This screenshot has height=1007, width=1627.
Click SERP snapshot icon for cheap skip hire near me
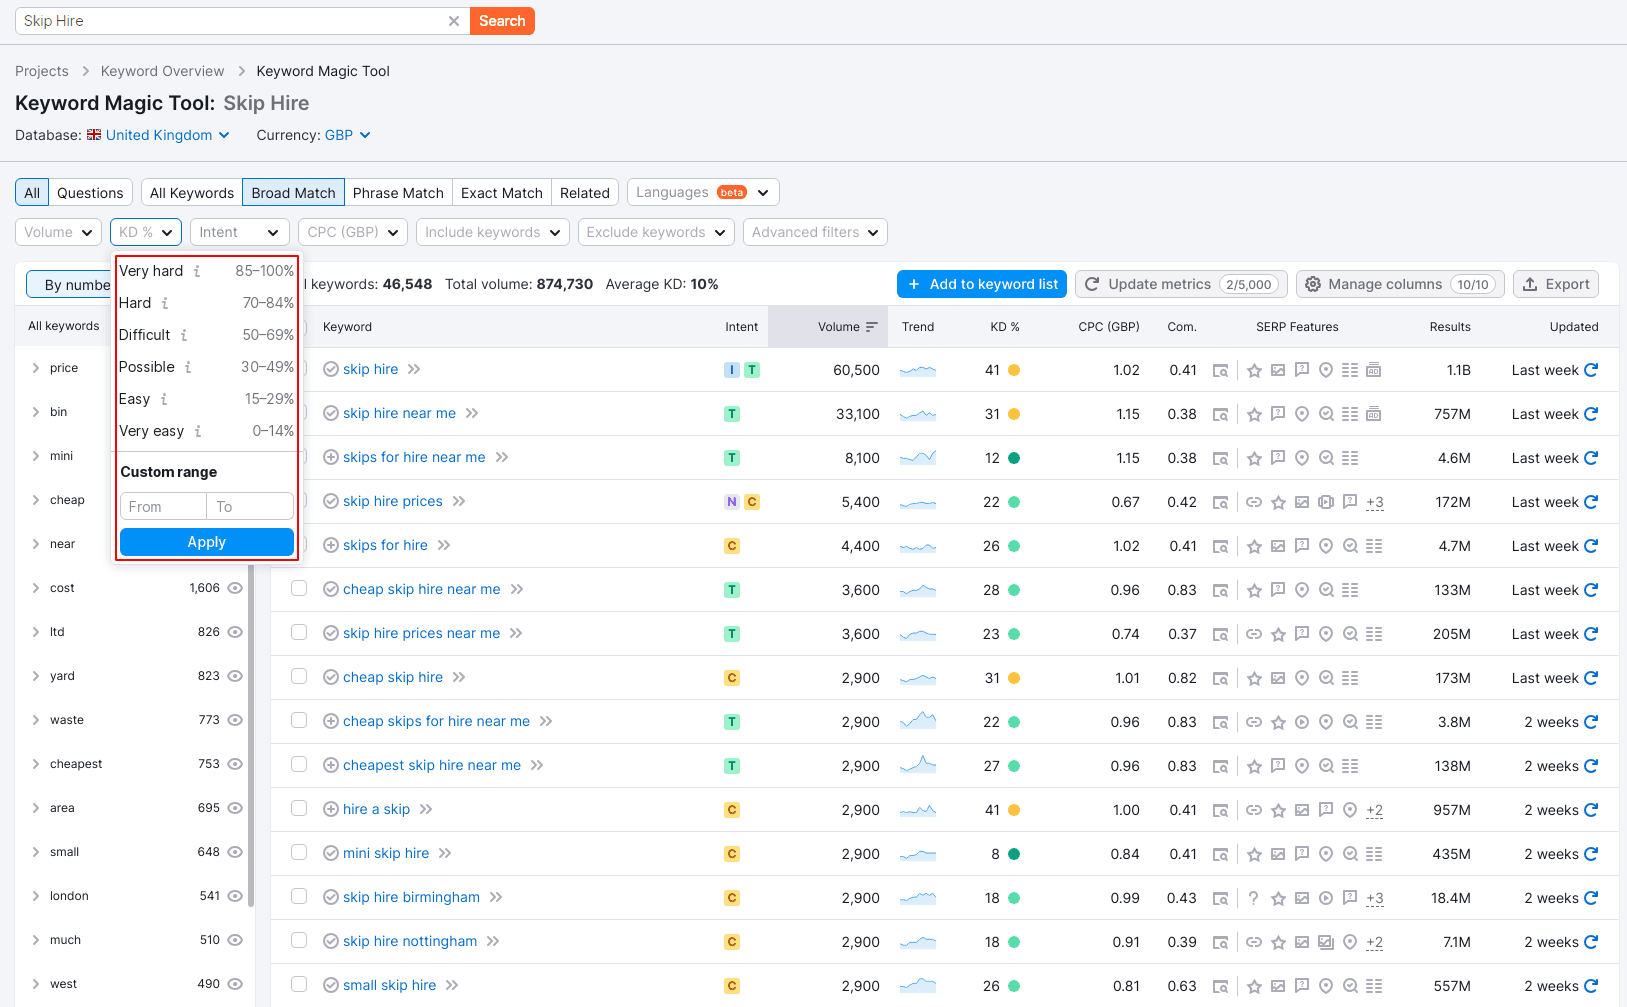tap(1220, 590)
